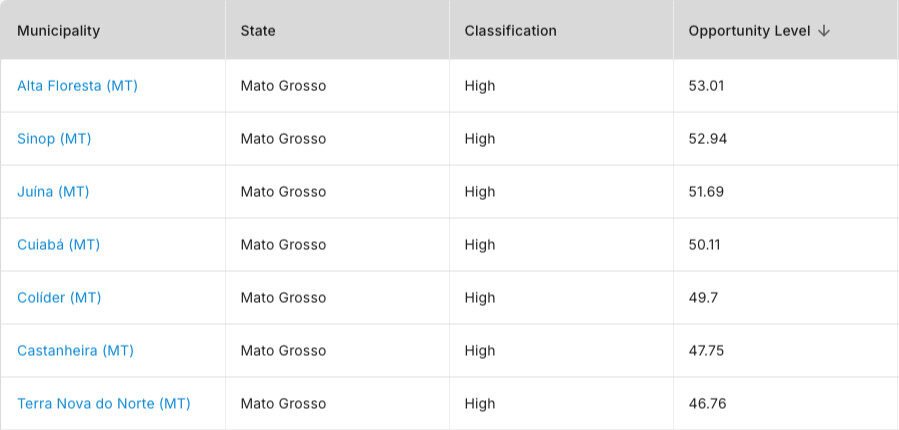
Task: Open the Colíder (MT) municipality link
Action: (x=59, y=298)
